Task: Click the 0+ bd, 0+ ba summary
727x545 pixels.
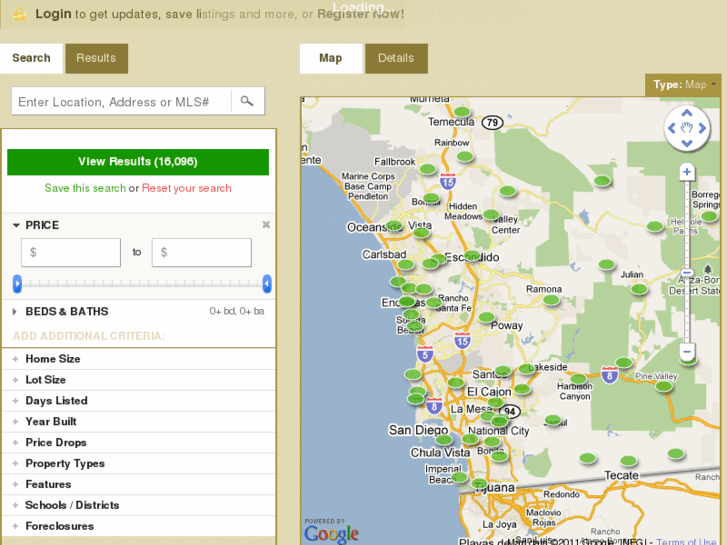Action: tap(236, 311)
